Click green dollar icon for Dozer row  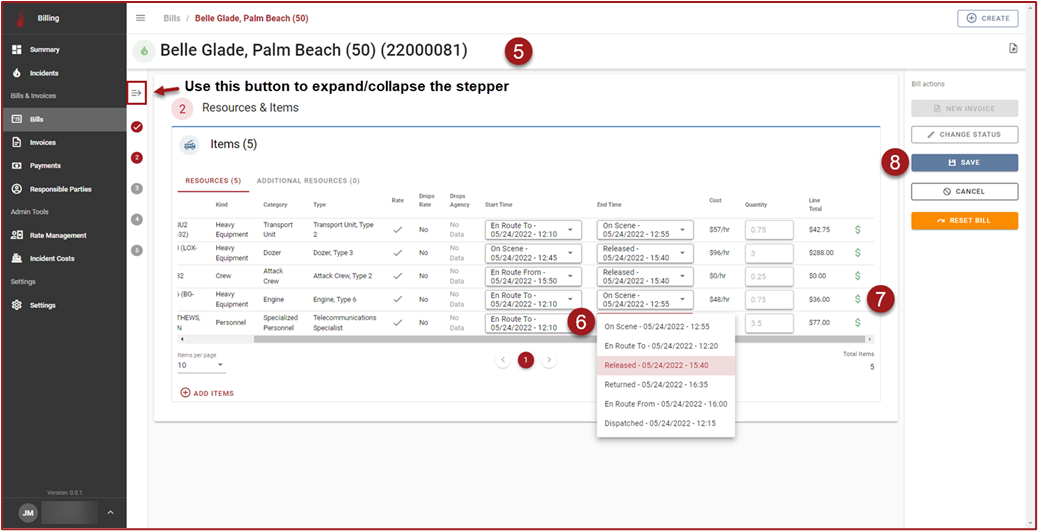(857, 252)
